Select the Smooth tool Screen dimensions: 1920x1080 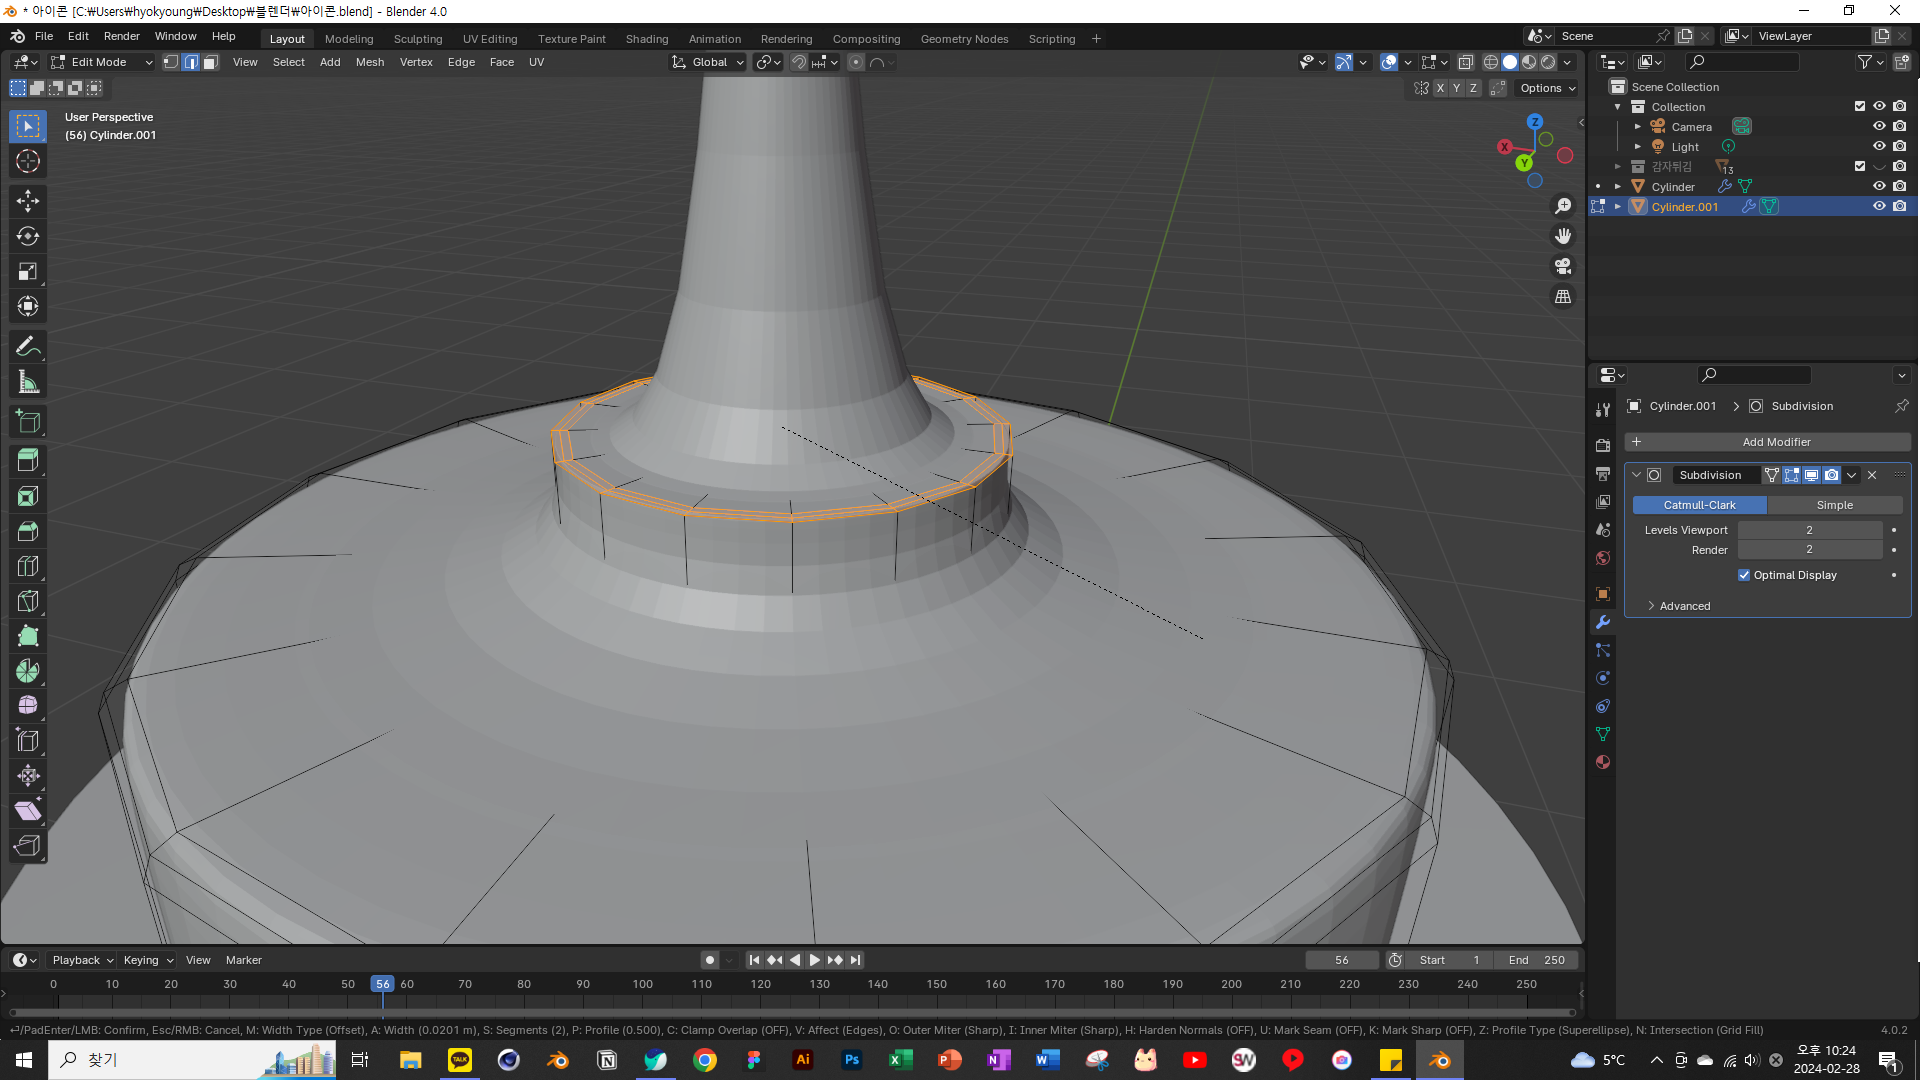click(28, 706)
